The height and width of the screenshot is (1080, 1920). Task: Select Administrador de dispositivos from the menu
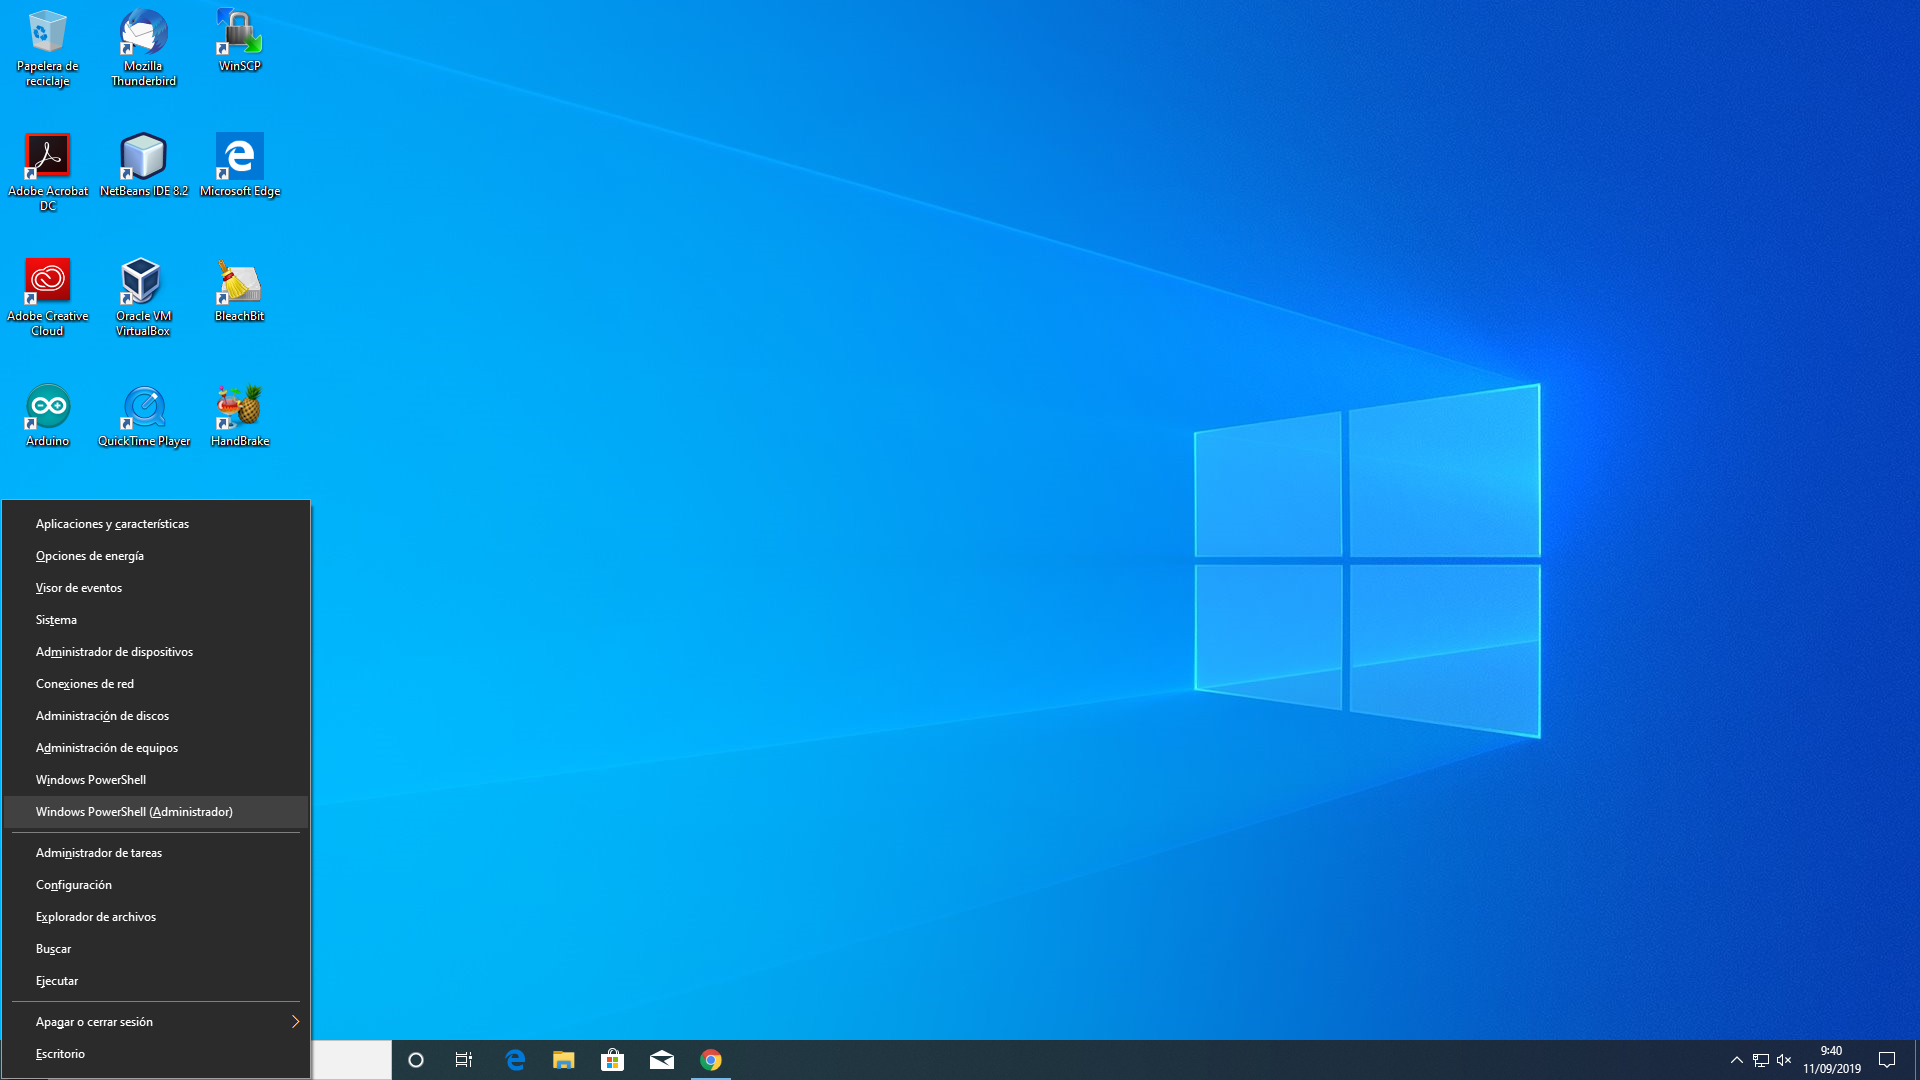point(114,651)
